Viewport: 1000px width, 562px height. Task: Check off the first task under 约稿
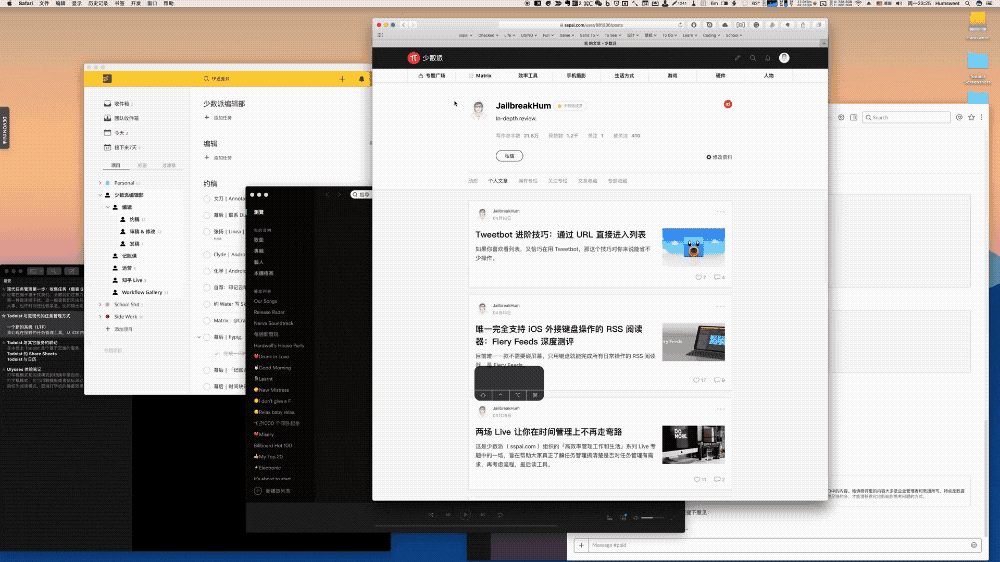207,200
